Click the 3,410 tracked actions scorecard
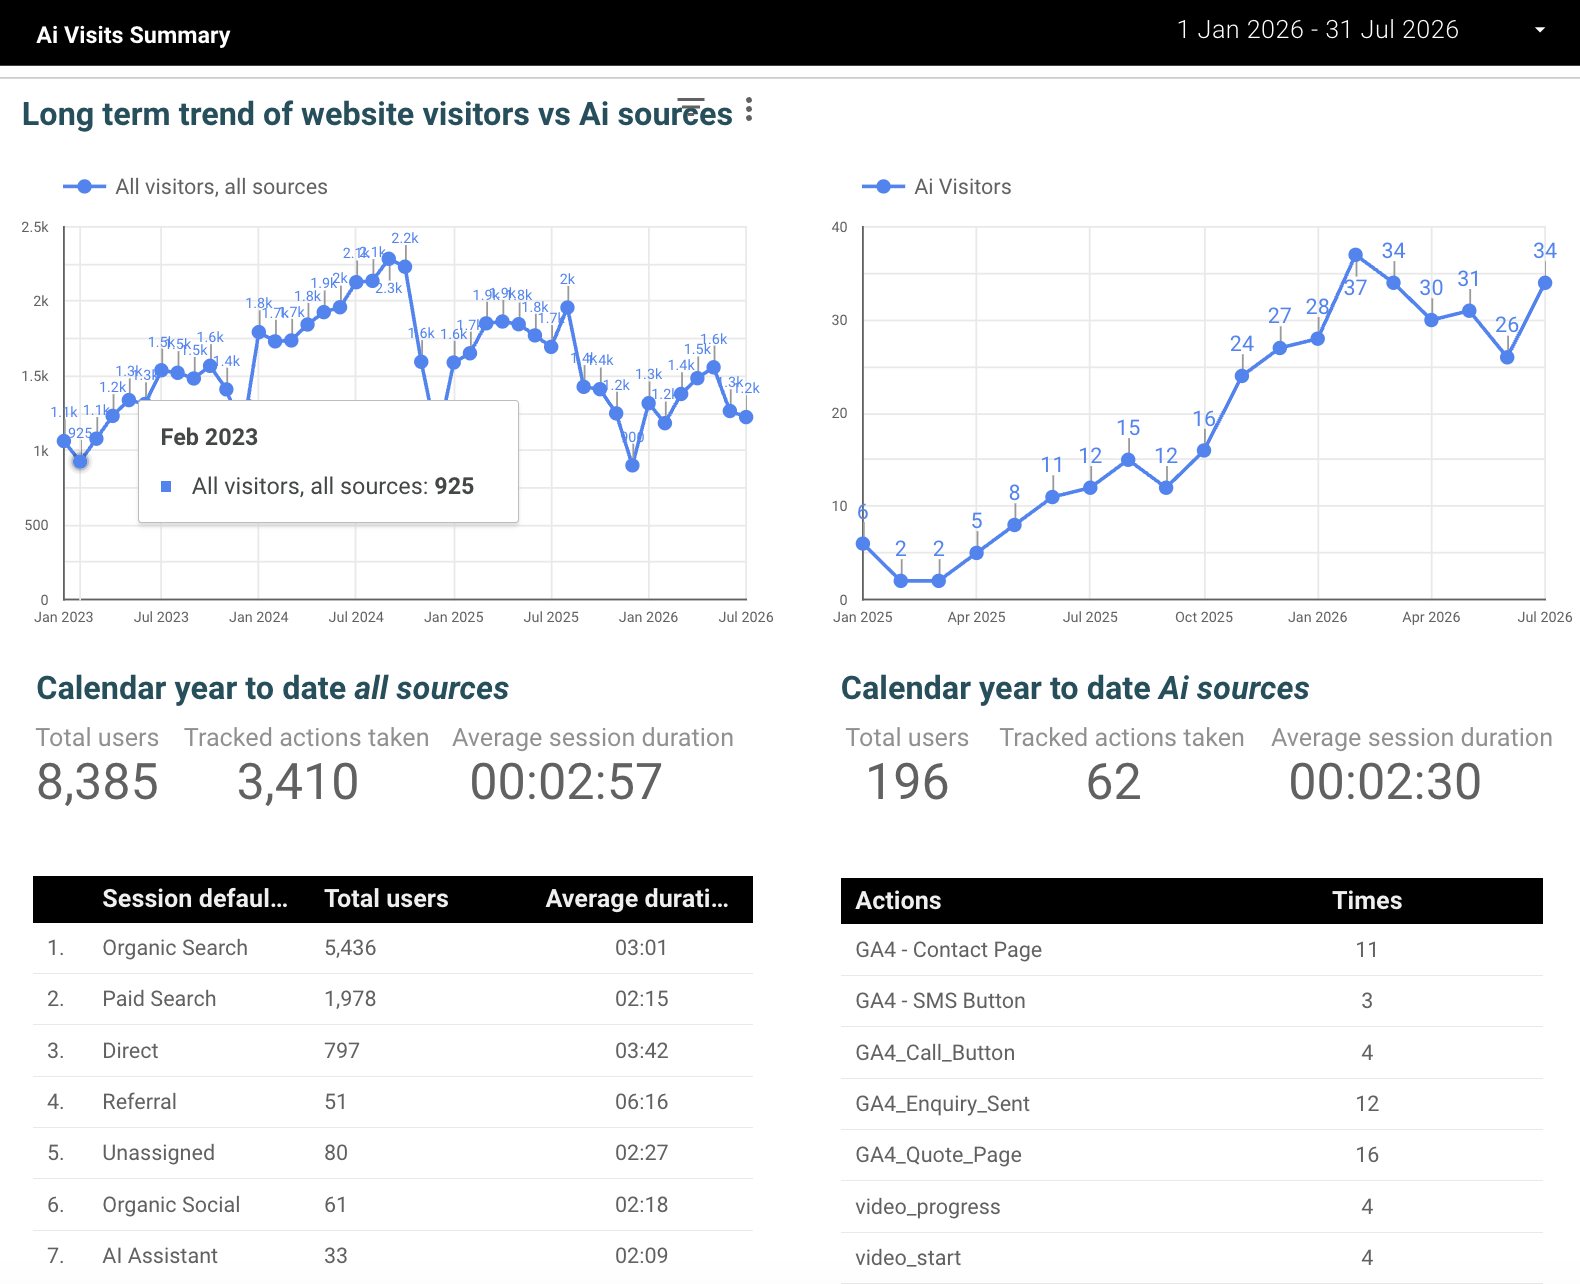 click(x=306, y=767)
